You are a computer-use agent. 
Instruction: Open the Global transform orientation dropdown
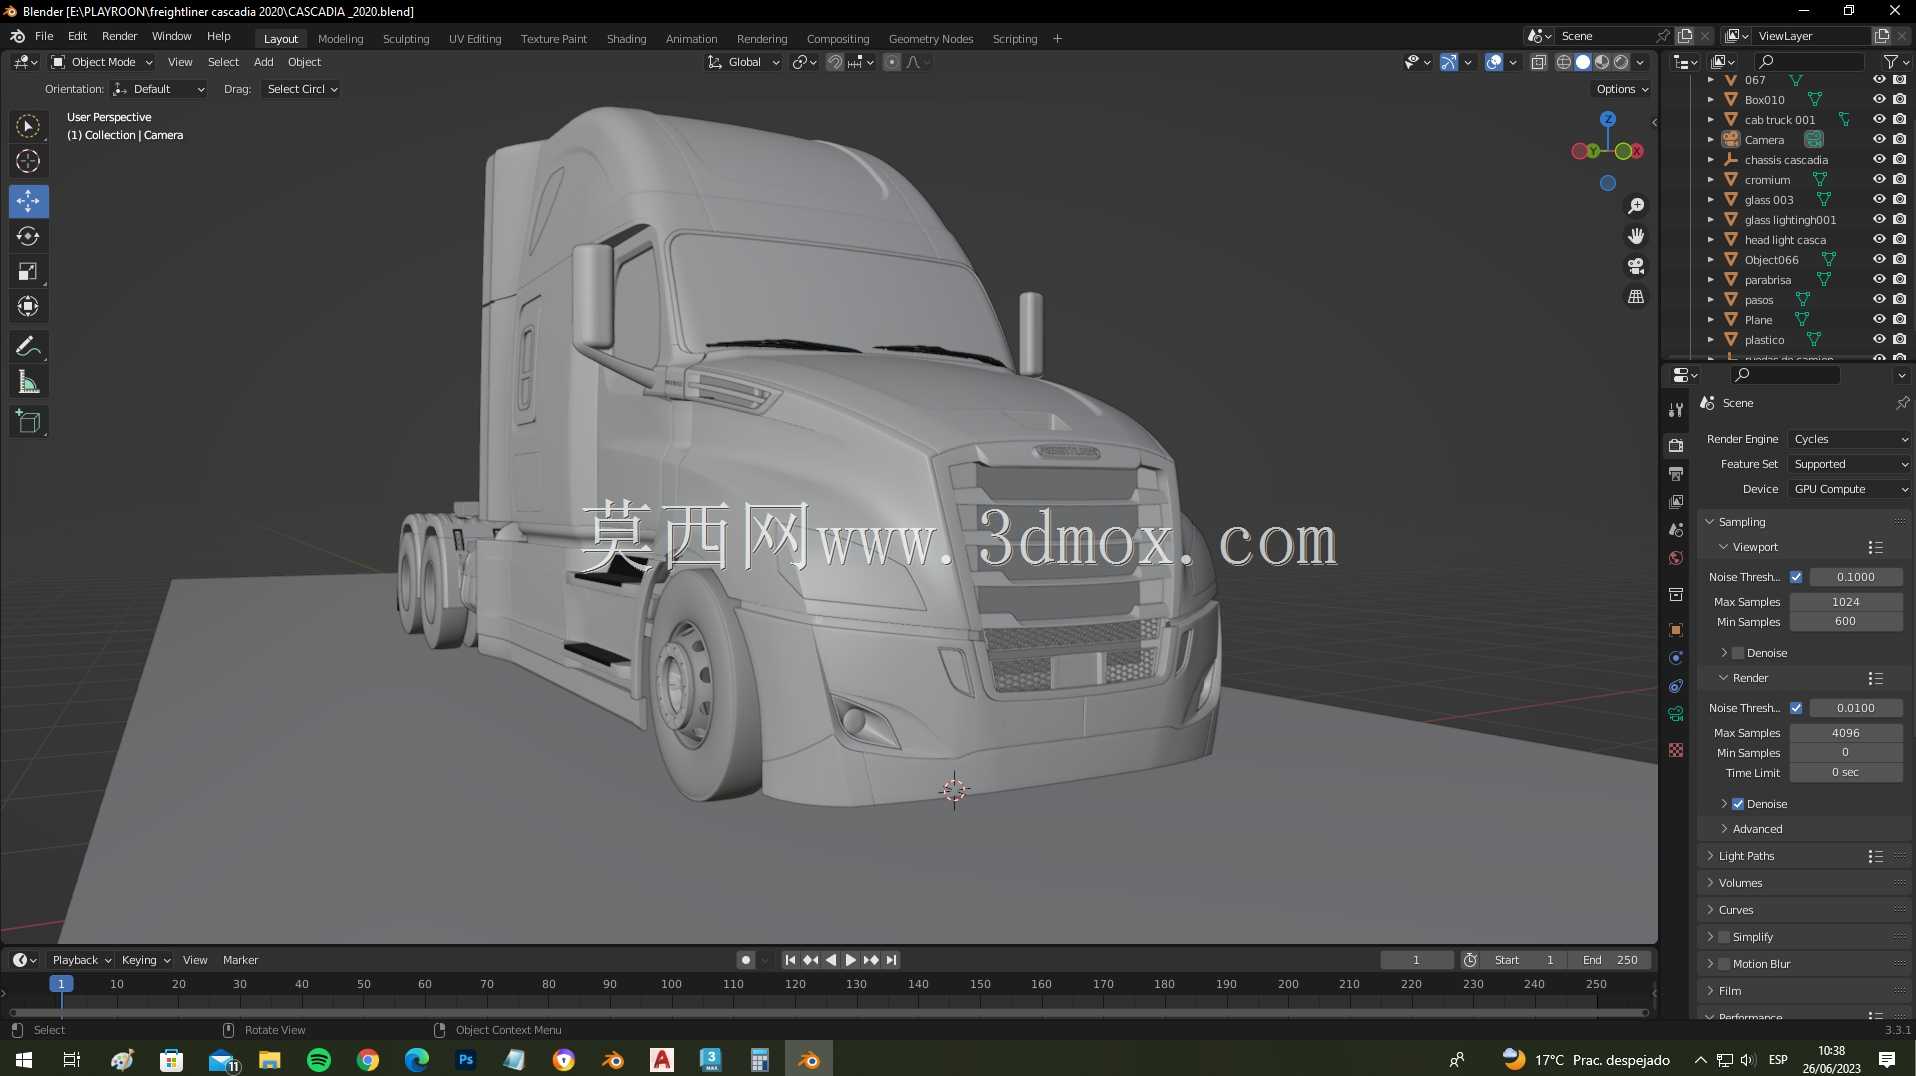[x=744, y=62]
